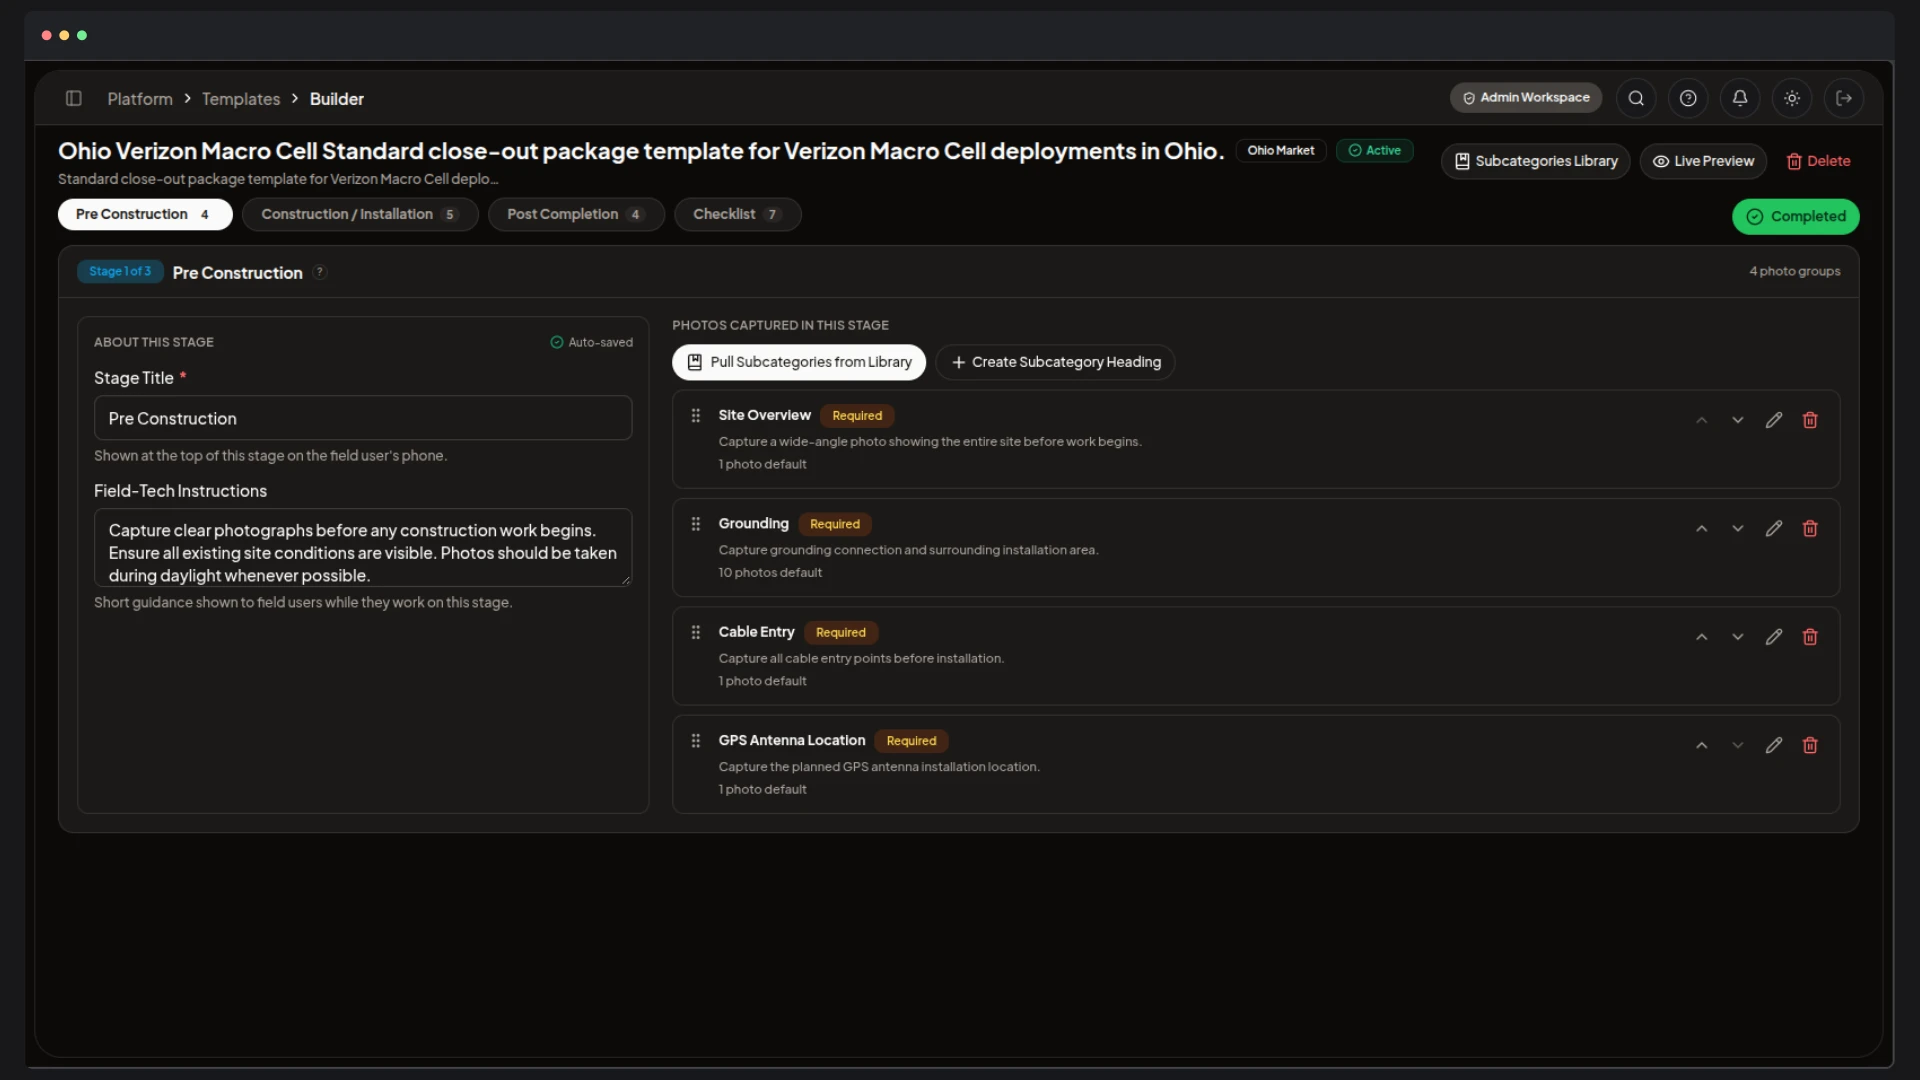Open the search icon in header
The width and height of the screenshot is (1920, 1080).
pos(1636,98)
